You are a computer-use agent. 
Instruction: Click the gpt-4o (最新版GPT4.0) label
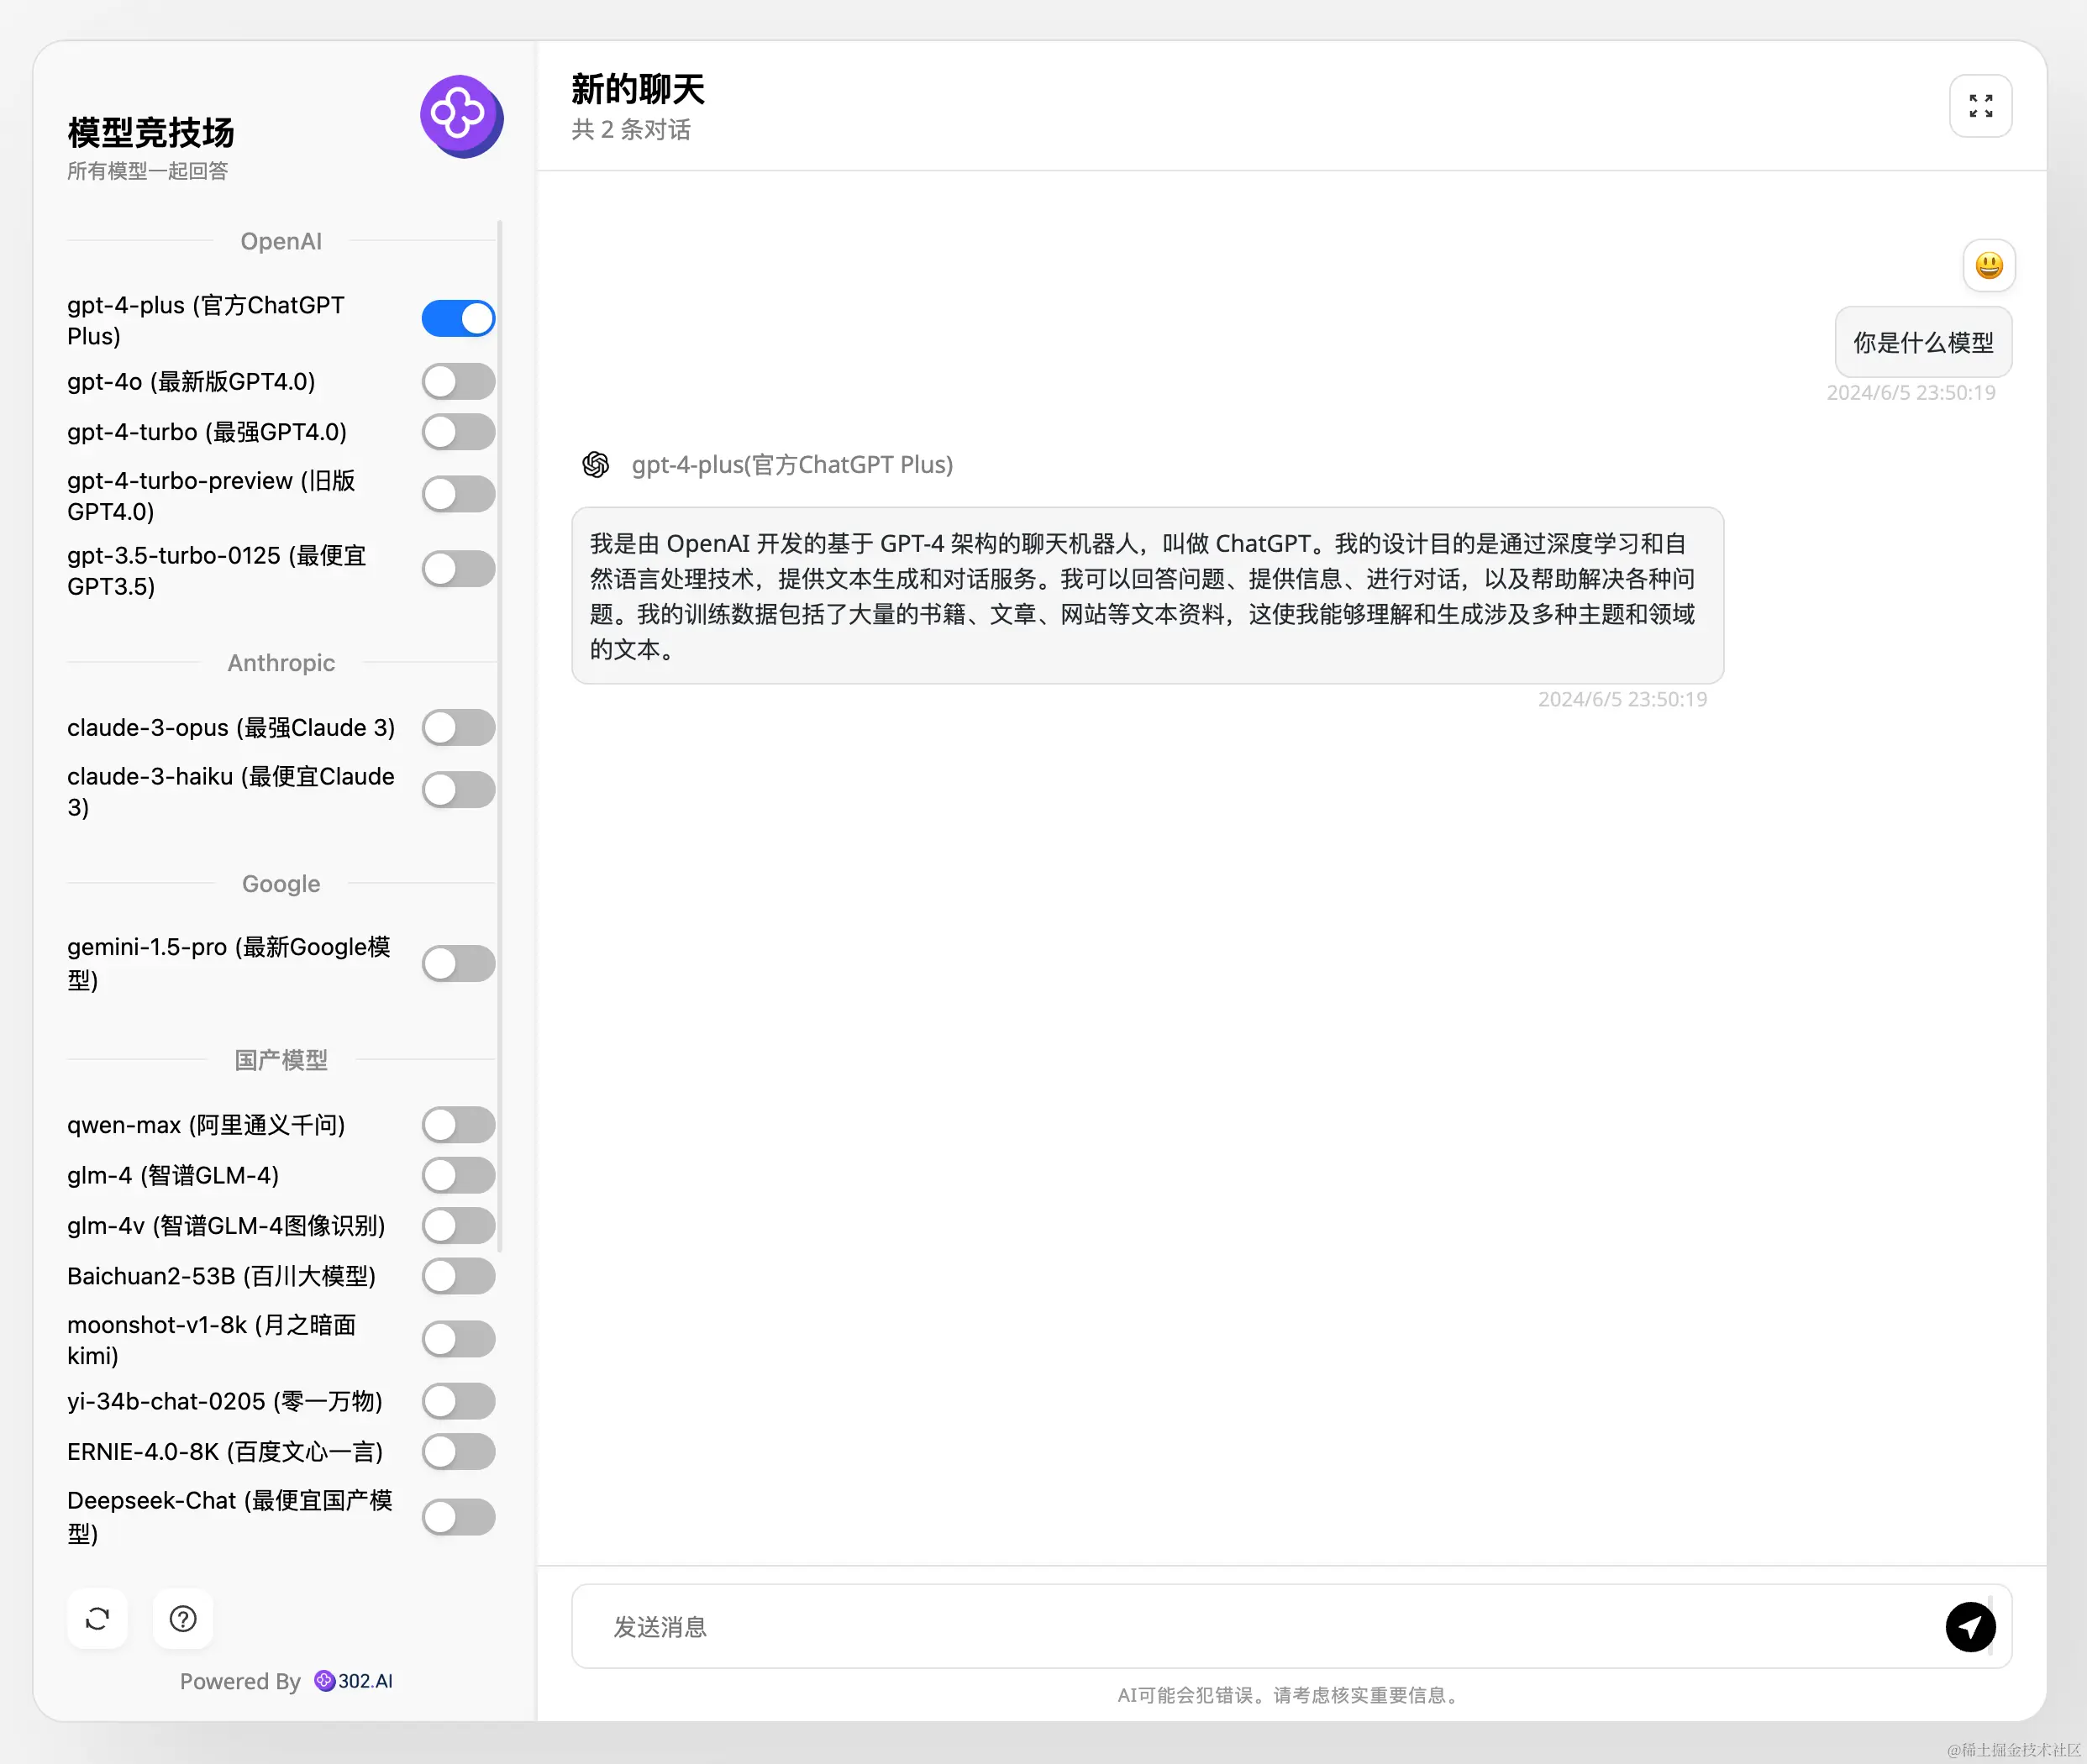(191, 382)
